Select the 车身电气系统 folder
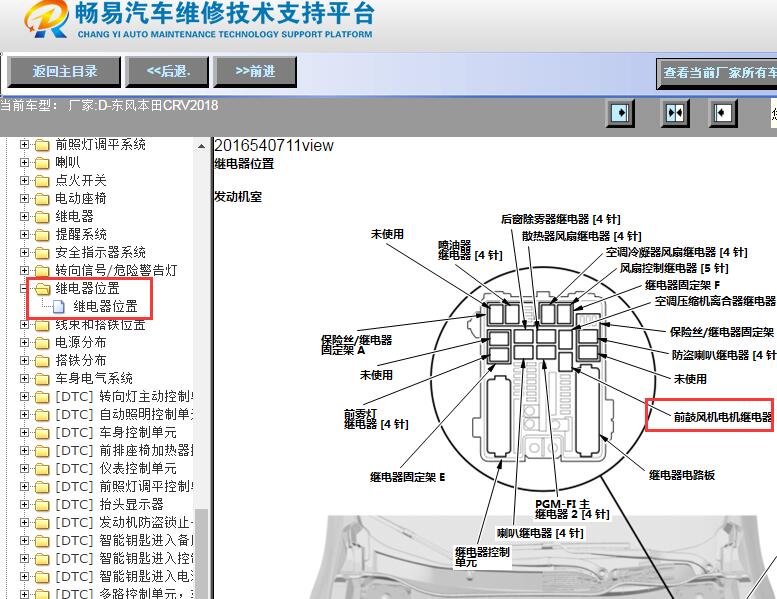The image size is (777, 599). [94, 379]
